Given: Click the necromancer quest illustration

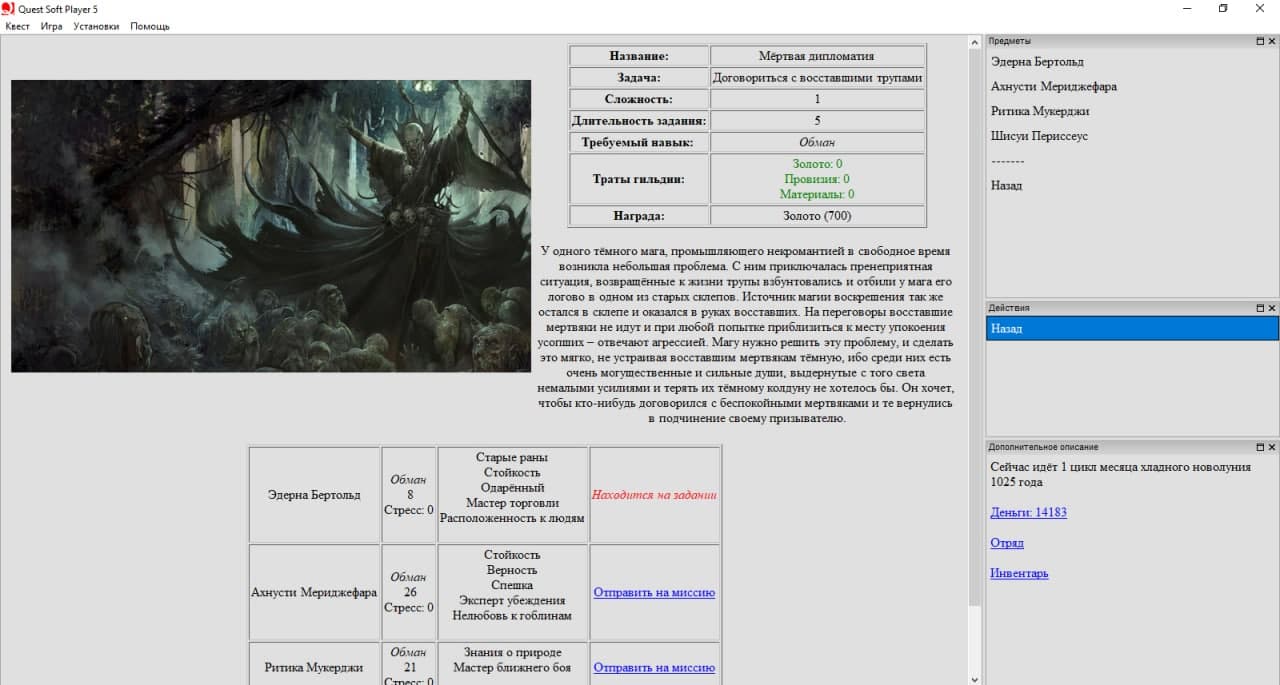Looking at the screenshot, I should coord(271,226).
